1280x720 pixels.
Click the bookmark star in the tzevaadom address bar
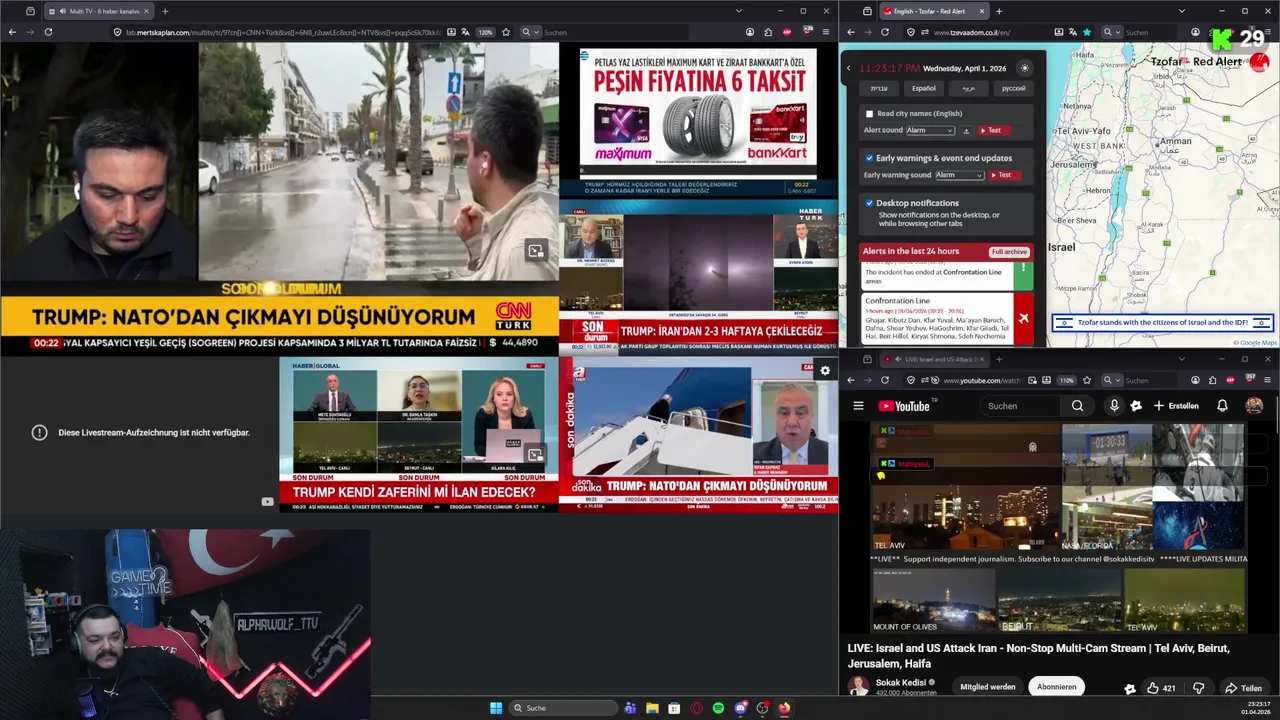[x=1087, y=32]
